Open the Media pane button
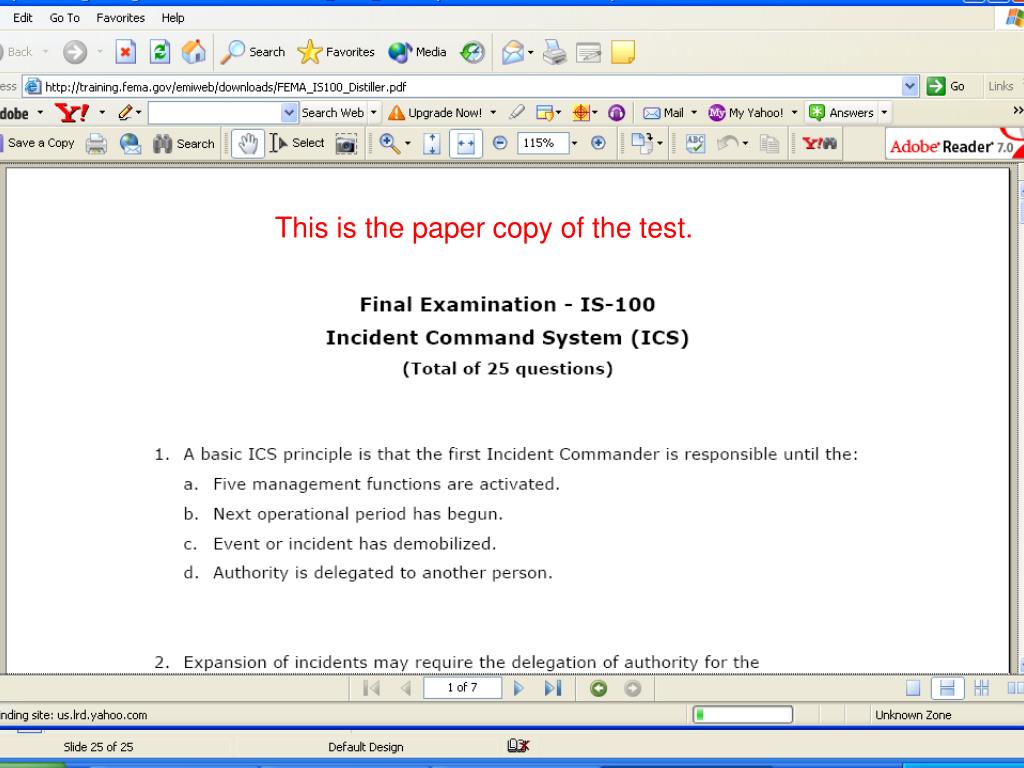Viewport: 1024px width, 768px height. coord(417,52)
